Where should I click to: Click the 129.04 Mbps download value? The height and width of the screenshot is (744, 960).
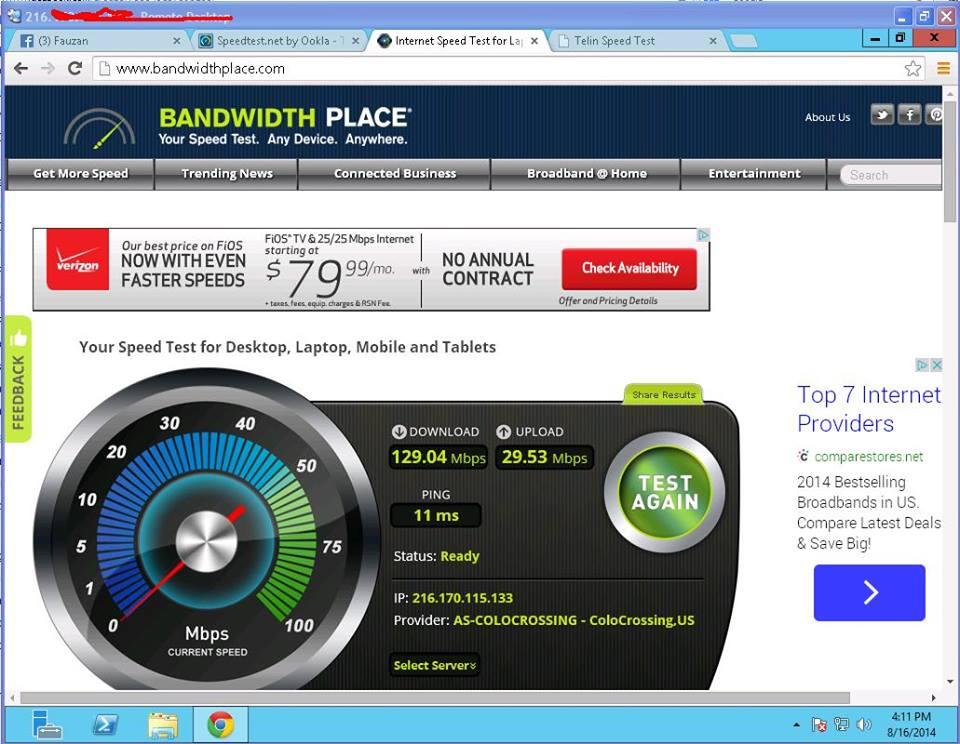coord(438,457)
